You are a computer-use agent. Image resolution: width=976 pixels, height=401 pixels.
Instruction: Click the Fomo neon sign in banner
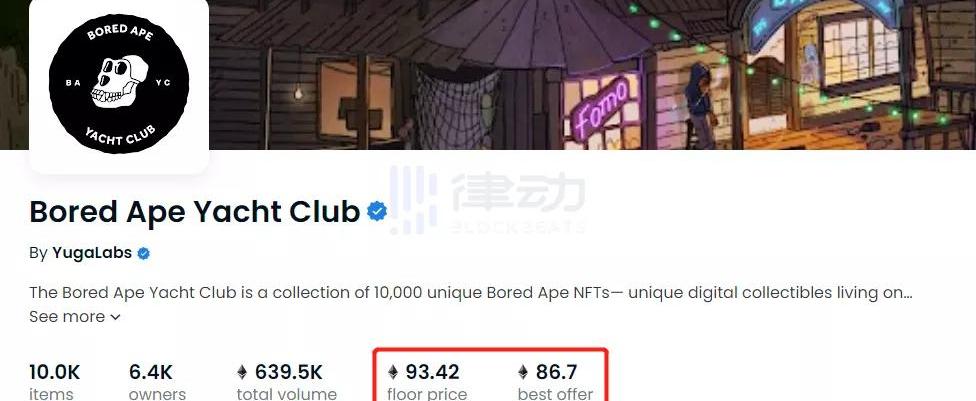[x=601, y=107]
